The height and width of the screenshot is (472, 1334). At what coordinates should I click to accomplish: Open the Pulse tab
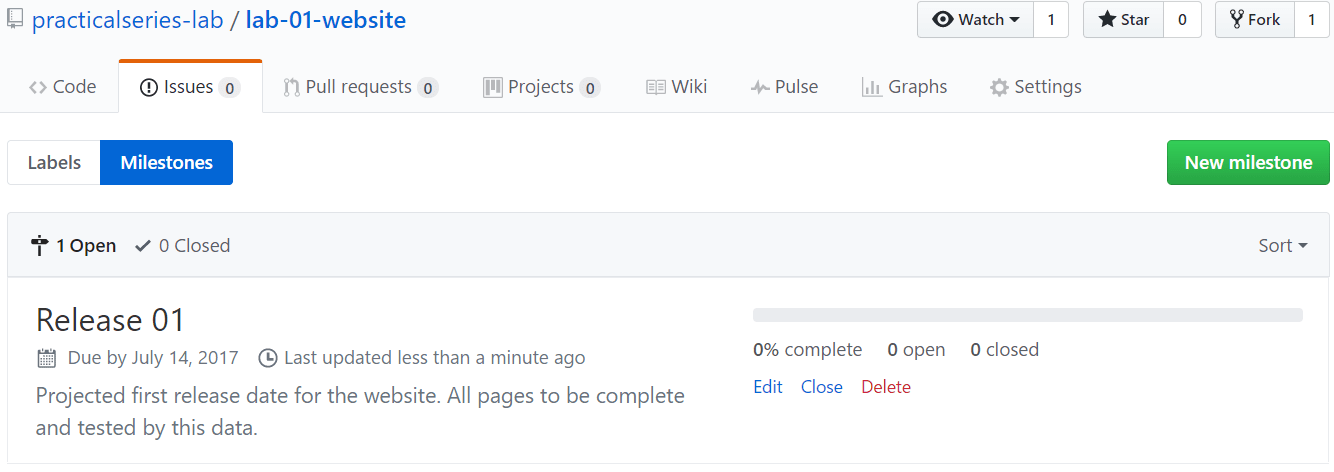pos(784,87)
